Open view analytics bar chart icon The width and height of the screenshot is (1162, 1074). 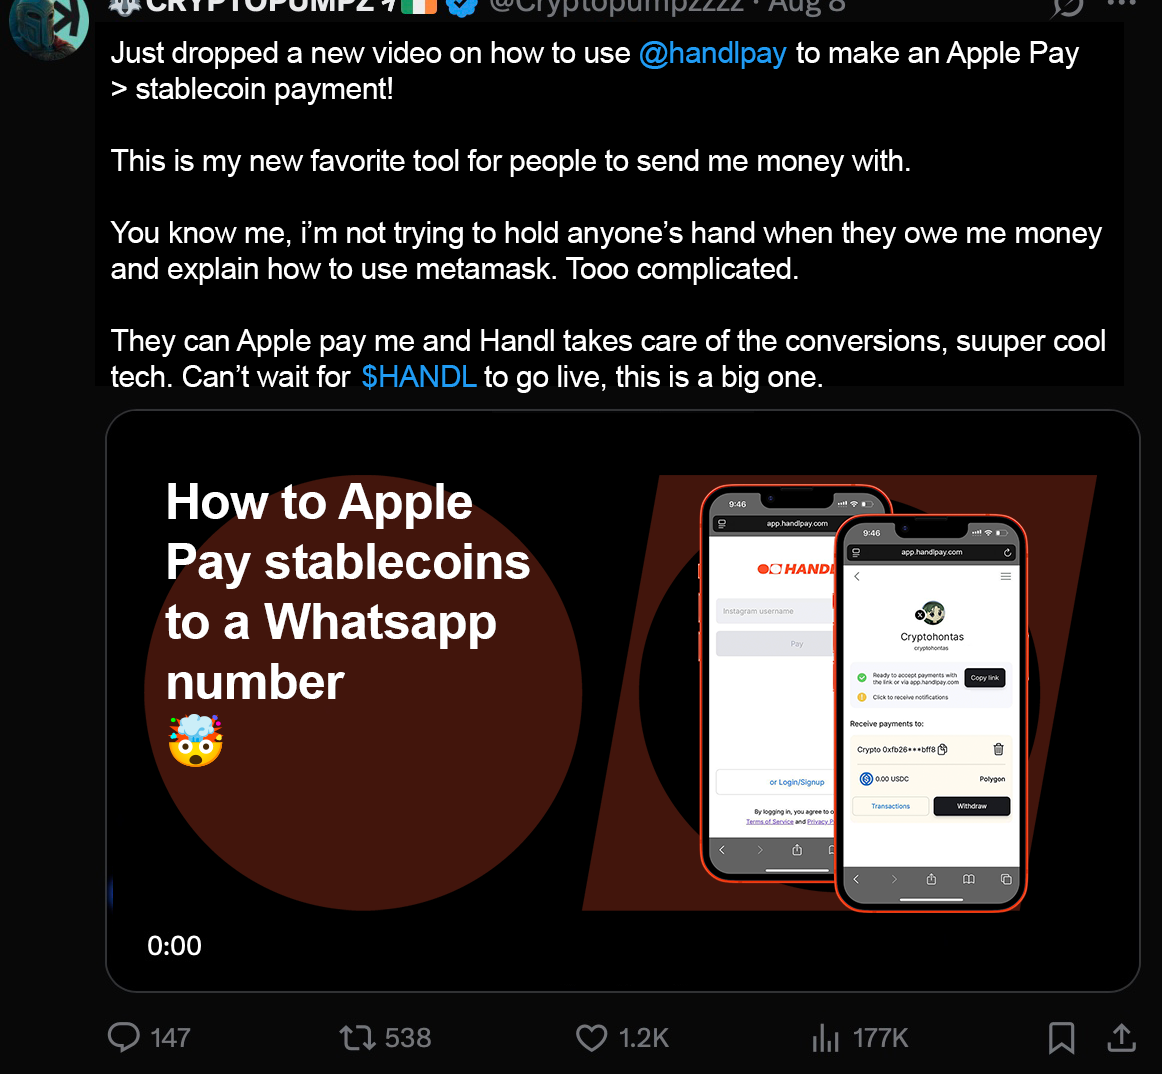tap(826, 1038)
